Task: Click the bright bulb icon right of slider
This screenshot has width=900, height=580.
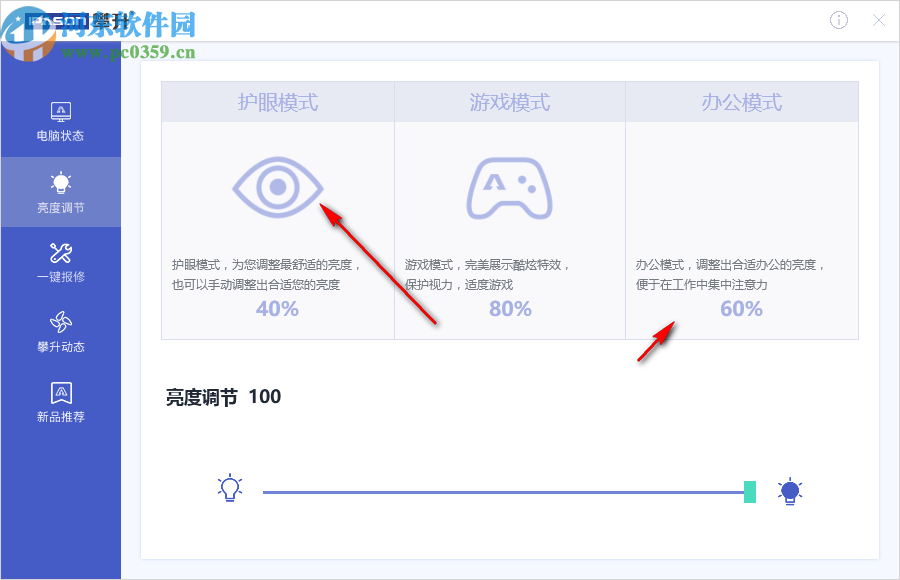Action: click(790, 490)
